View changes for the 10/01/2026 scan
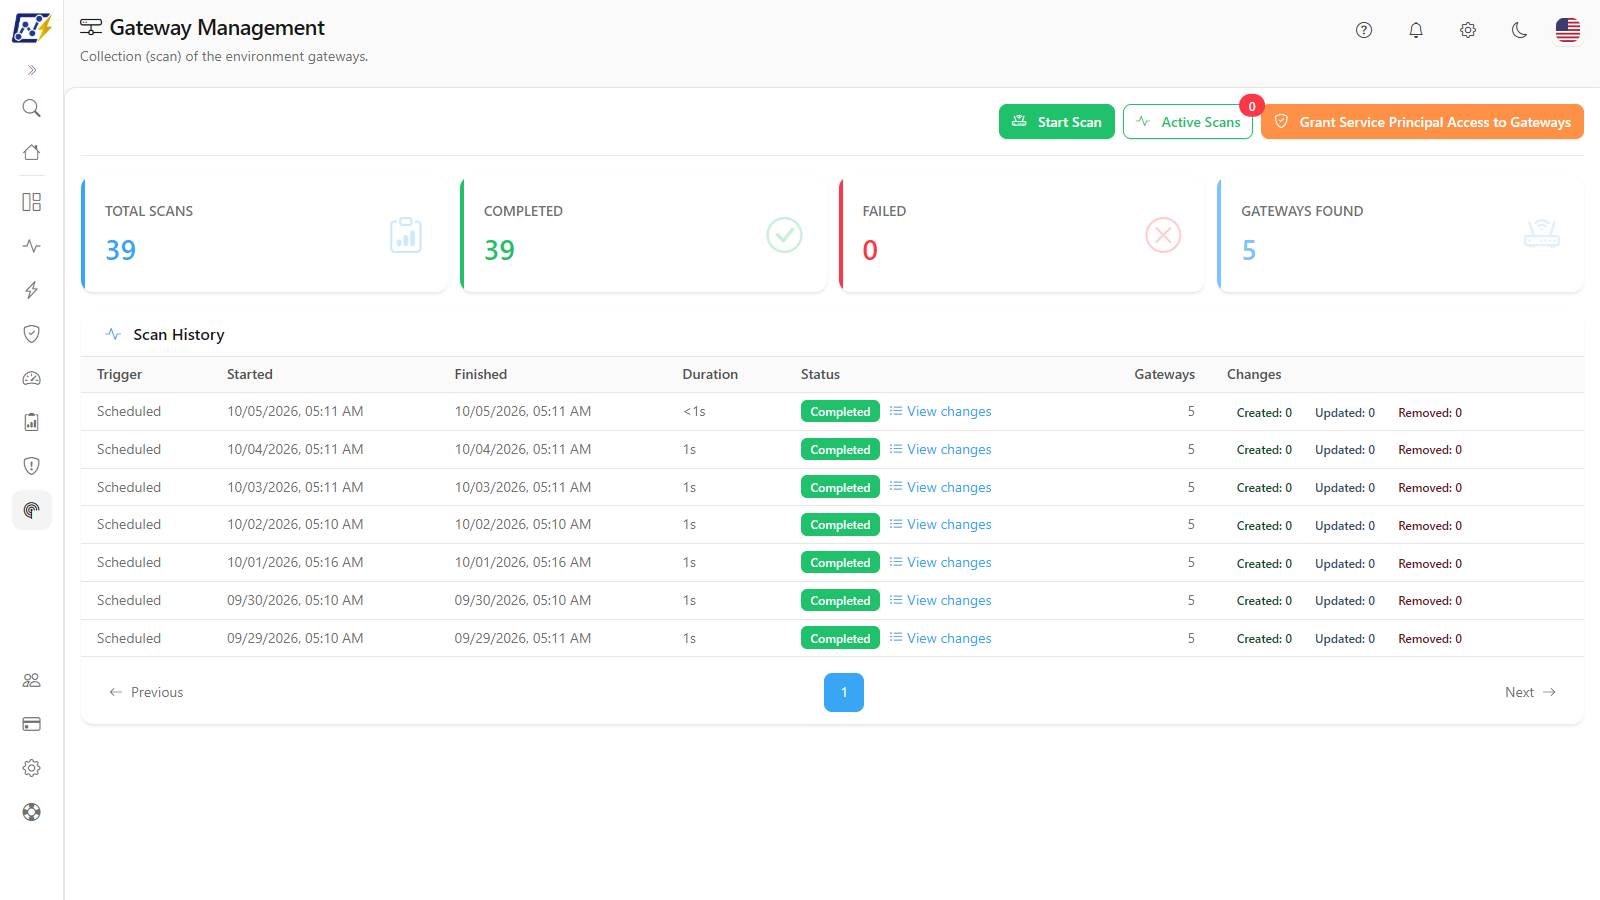 pos(940,562)
